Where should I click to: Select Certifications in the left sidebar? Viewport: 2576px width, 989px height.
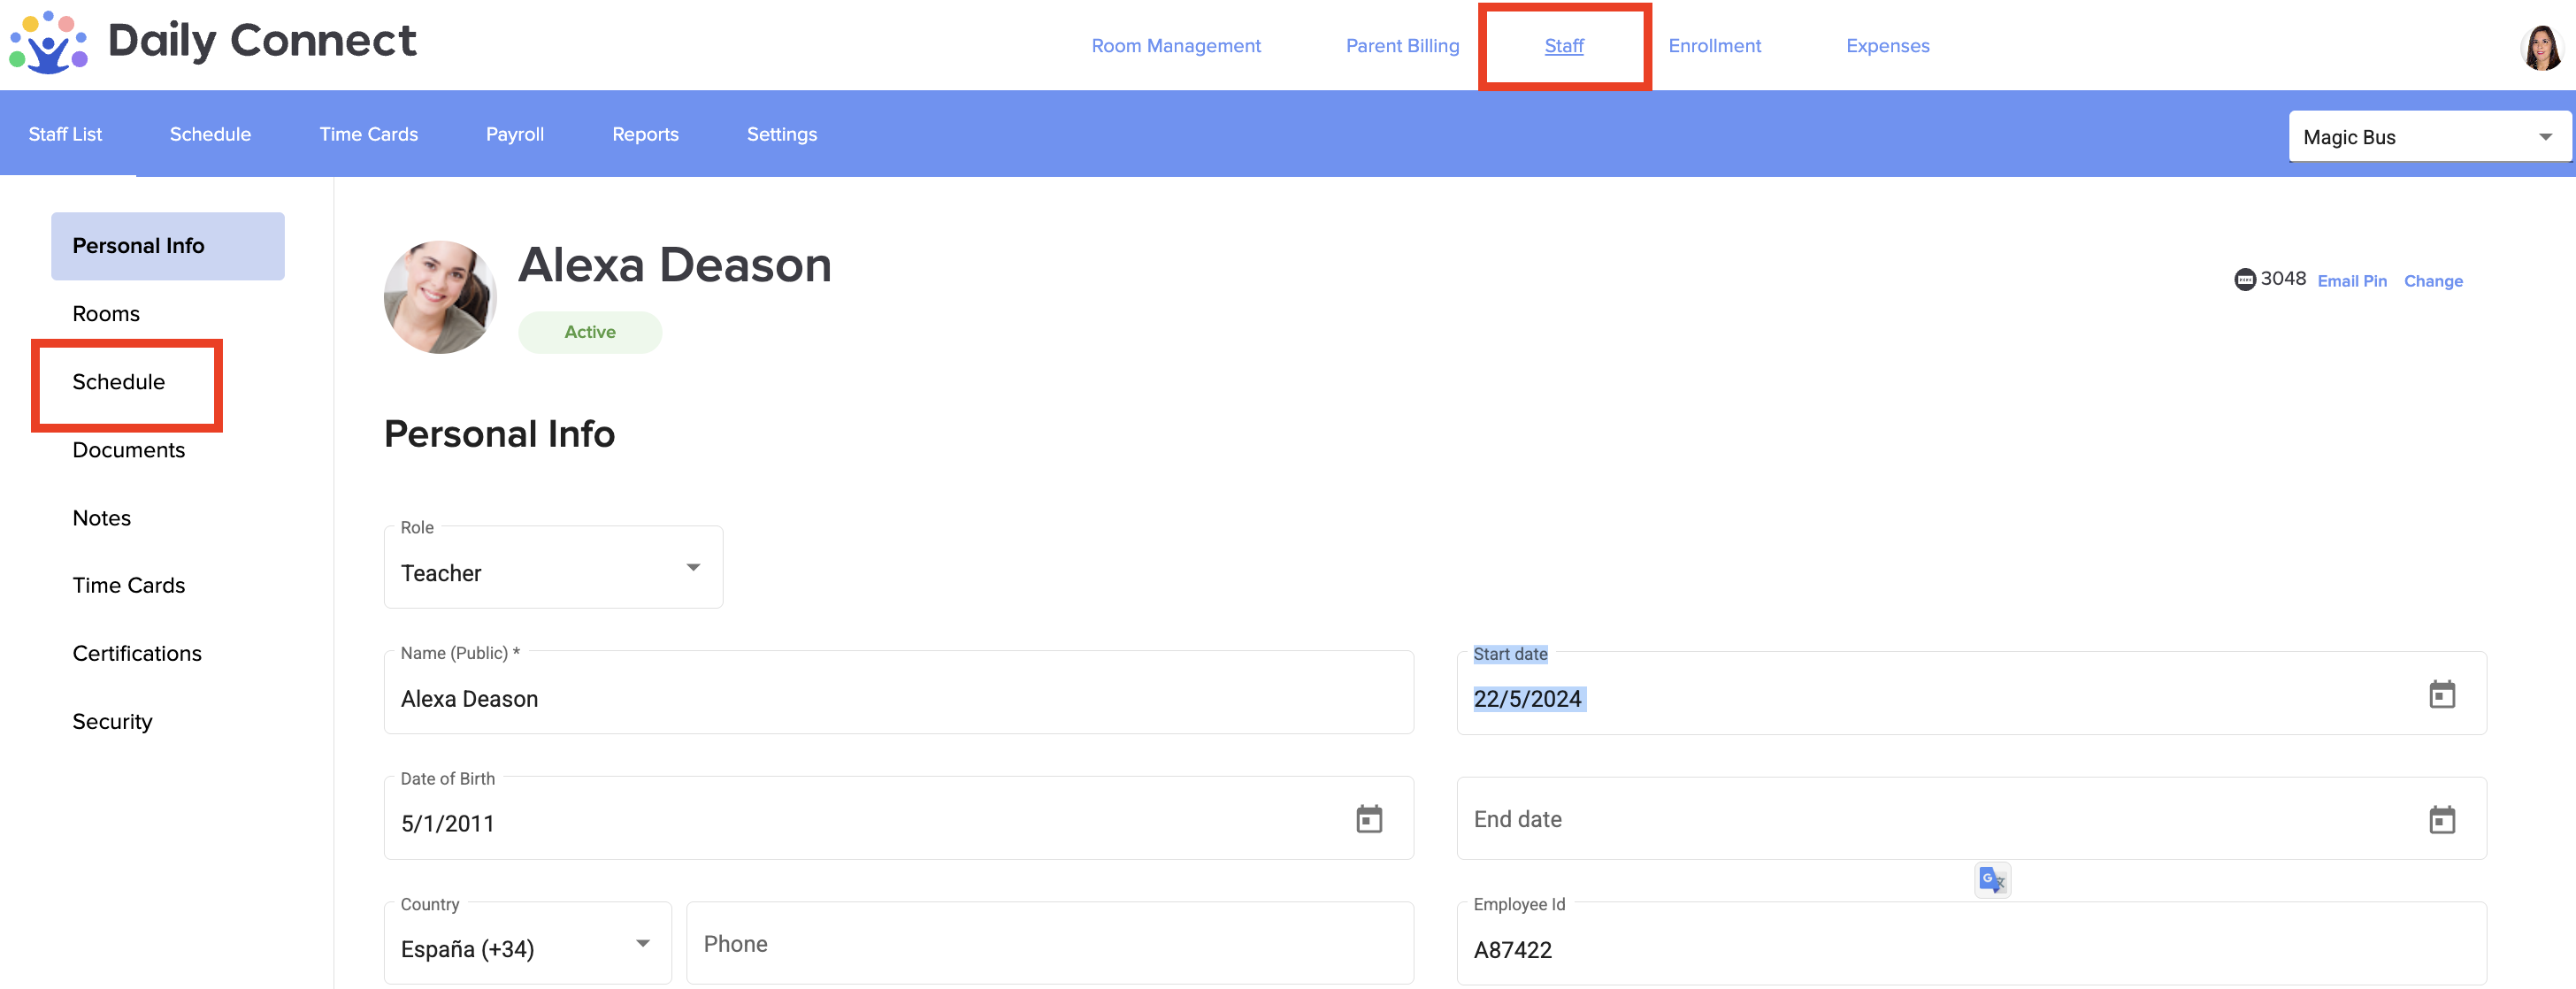click(x=137, y=653)
